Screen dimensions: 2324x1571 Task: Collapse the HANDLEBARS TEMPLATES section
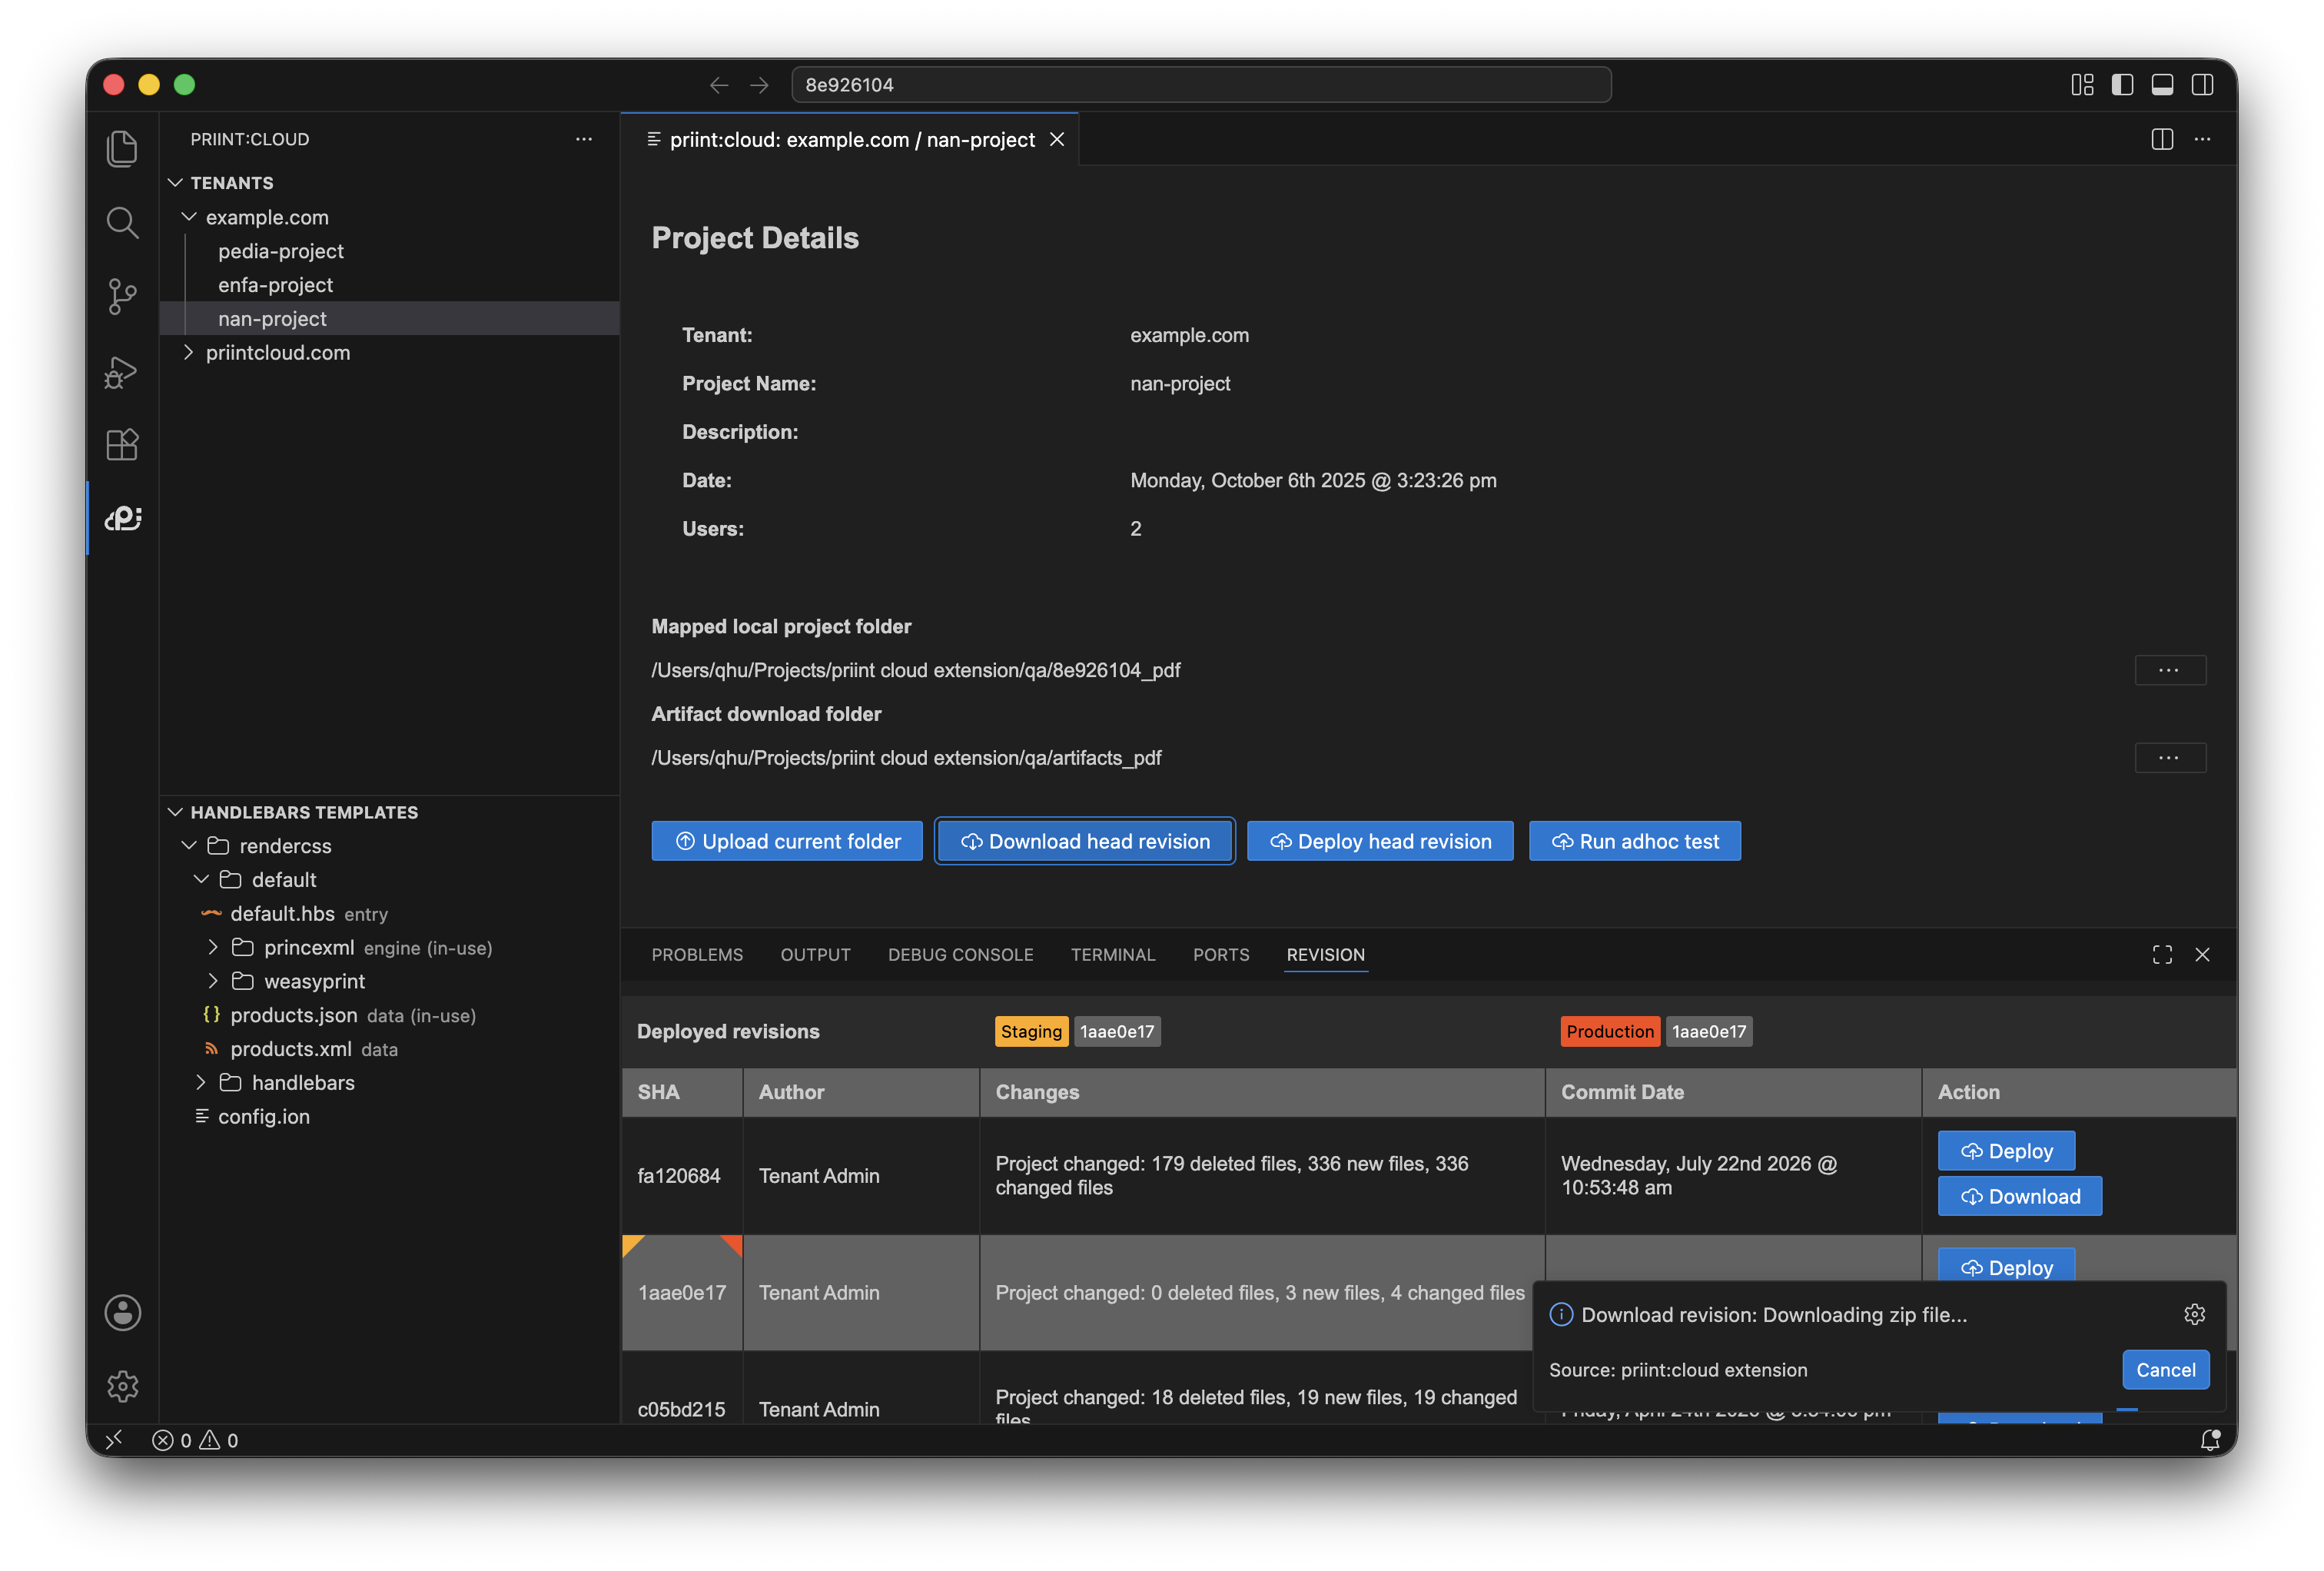[176, 812]
